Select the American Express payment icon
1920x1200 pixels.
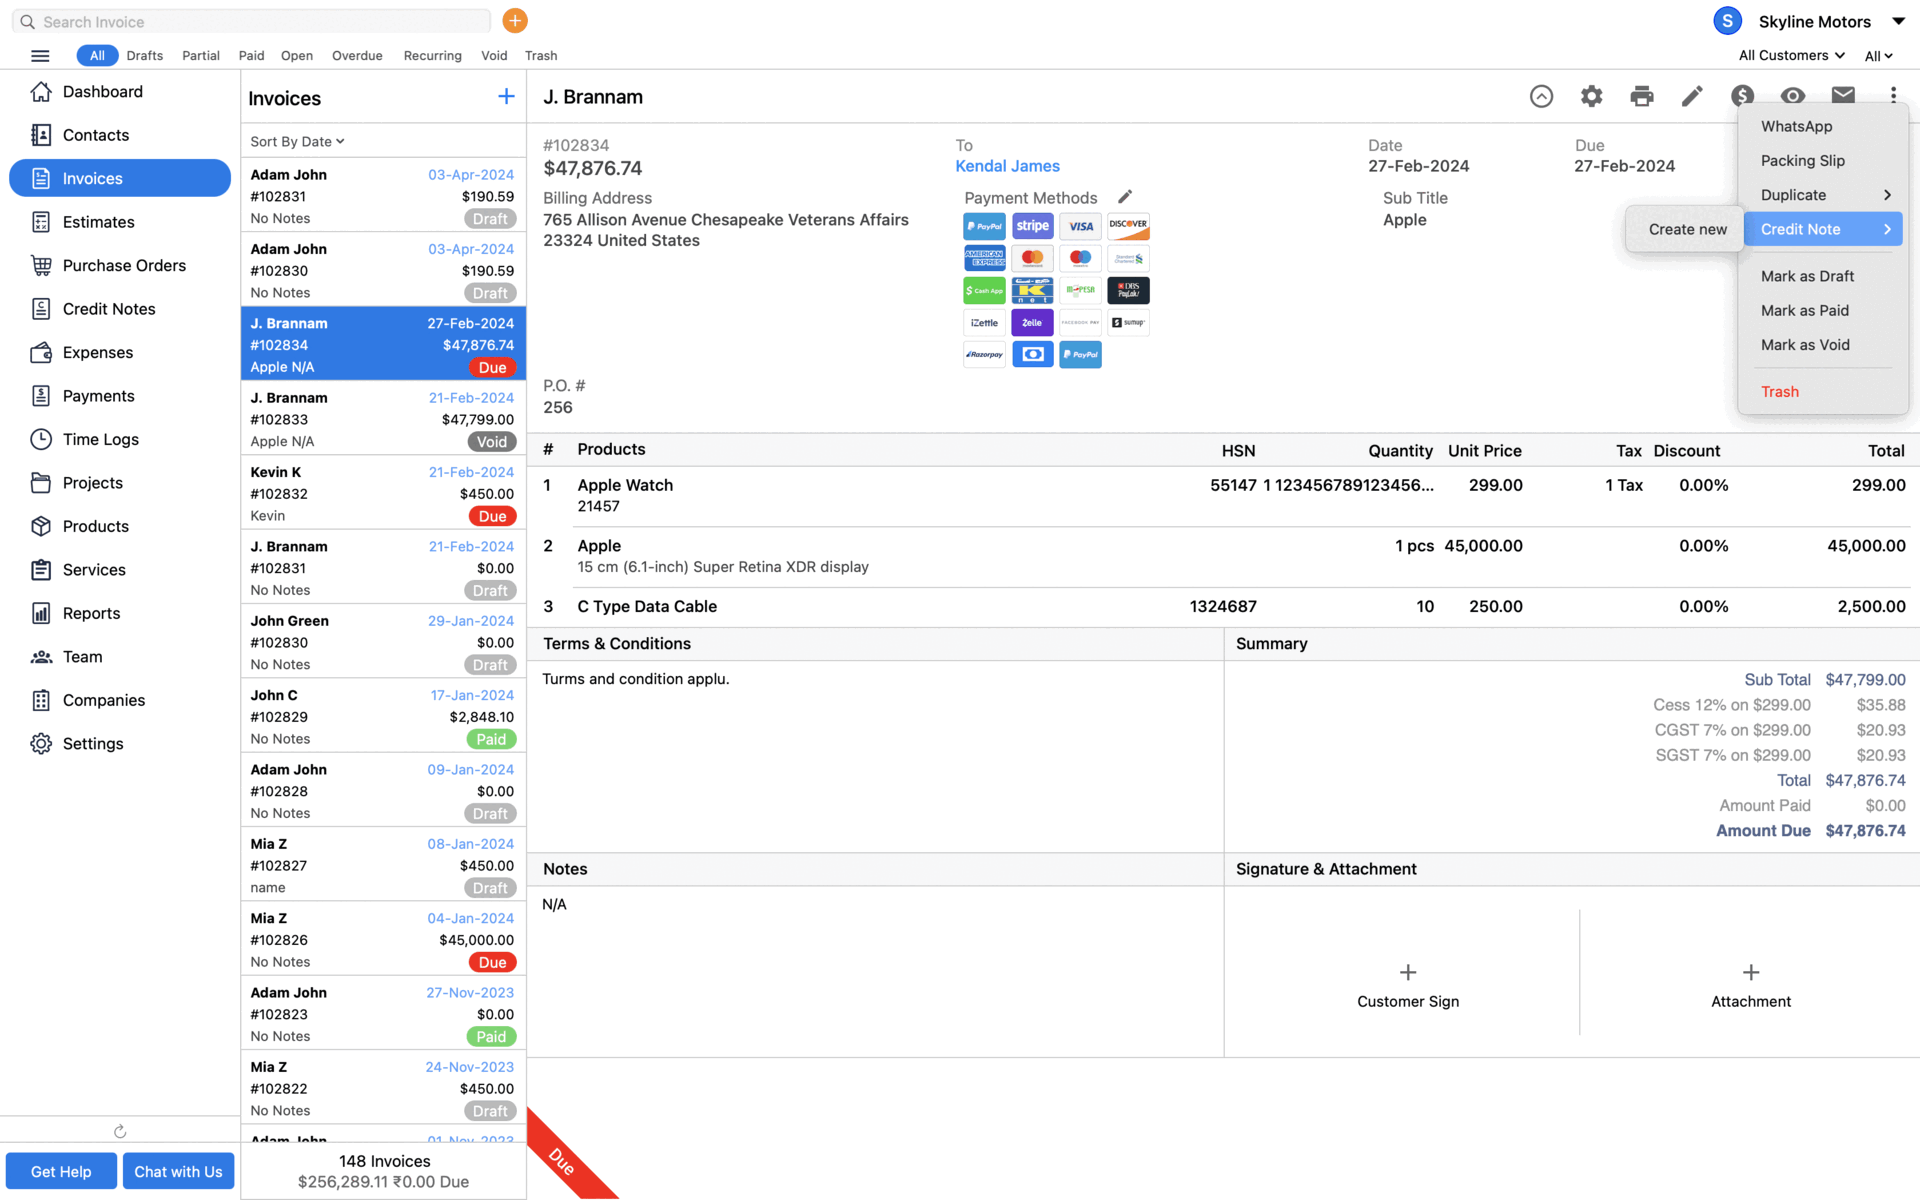pyautogui.click(x=984, y=258)
